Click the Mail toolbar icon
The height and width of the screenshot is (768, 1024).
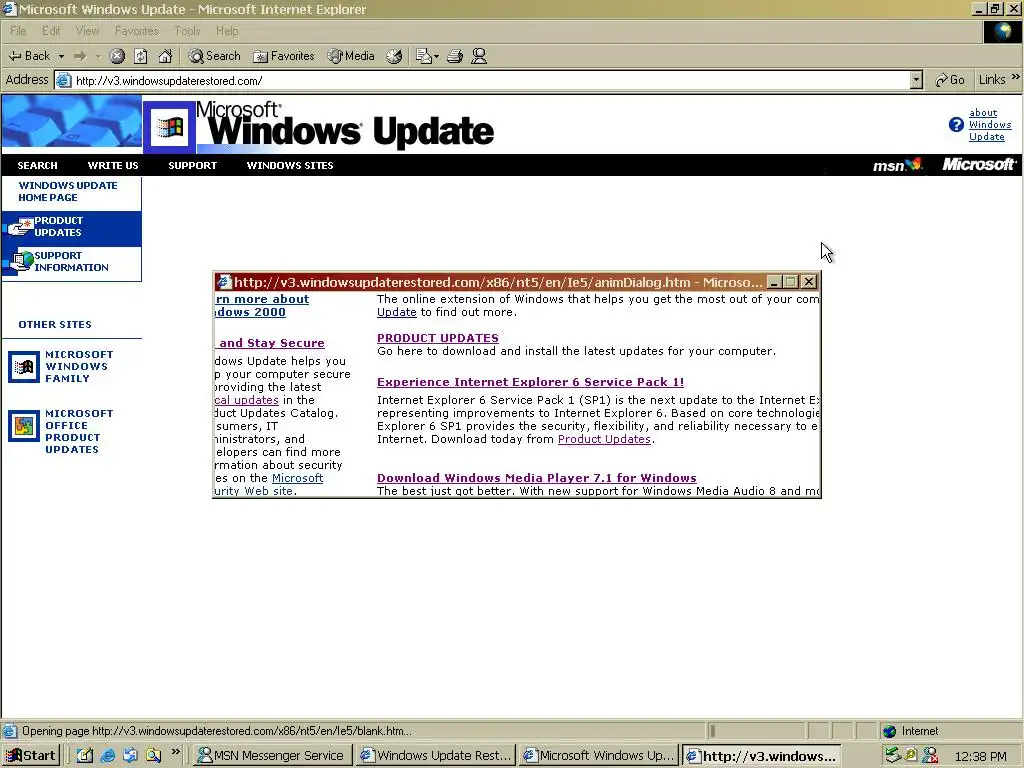(x=424, y=56)
